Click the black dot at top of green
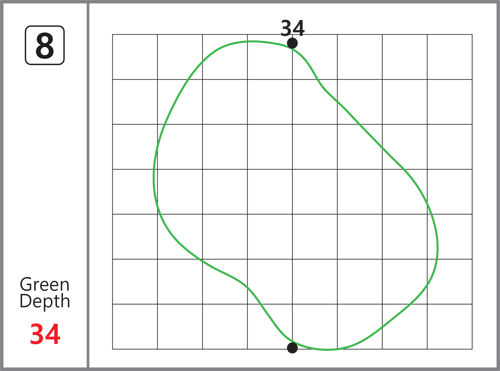 point(292,43)
